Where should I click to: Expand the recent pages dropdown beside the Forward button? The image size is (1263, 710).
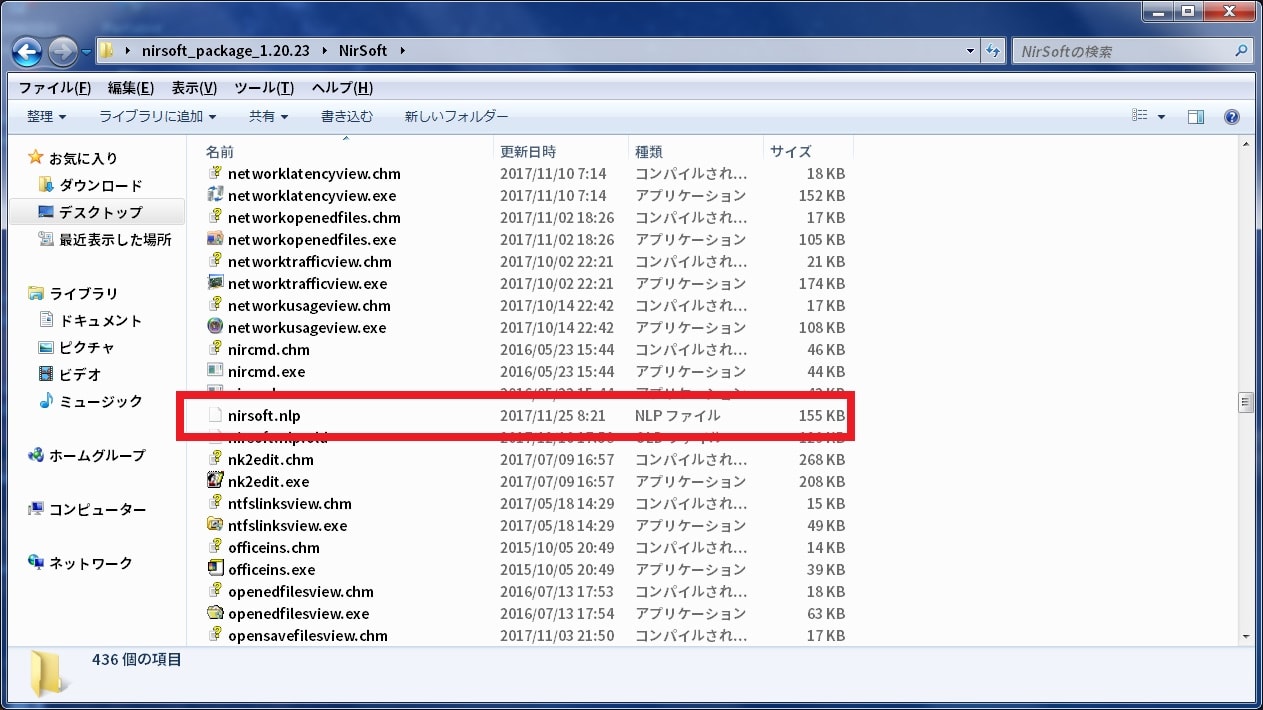(x=86, y=51)
